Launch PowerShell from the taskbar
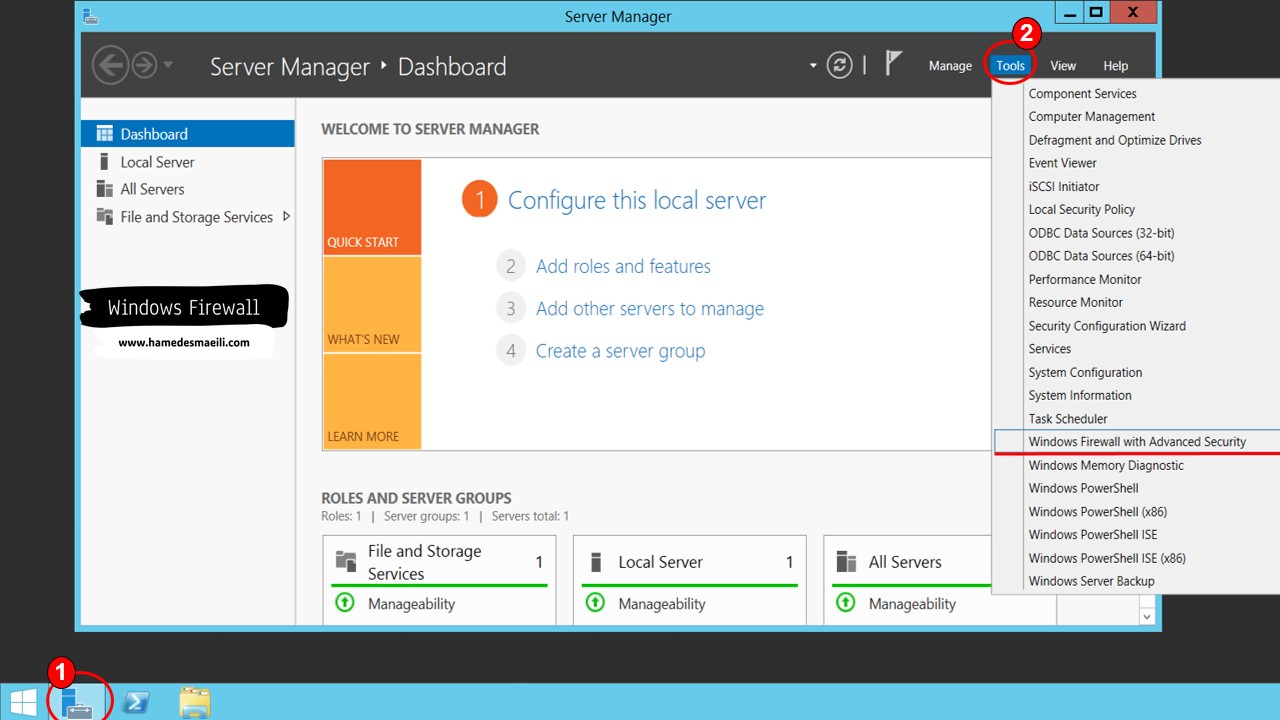This screenshot has width=1280, height=720. click(x=136, y=703)
